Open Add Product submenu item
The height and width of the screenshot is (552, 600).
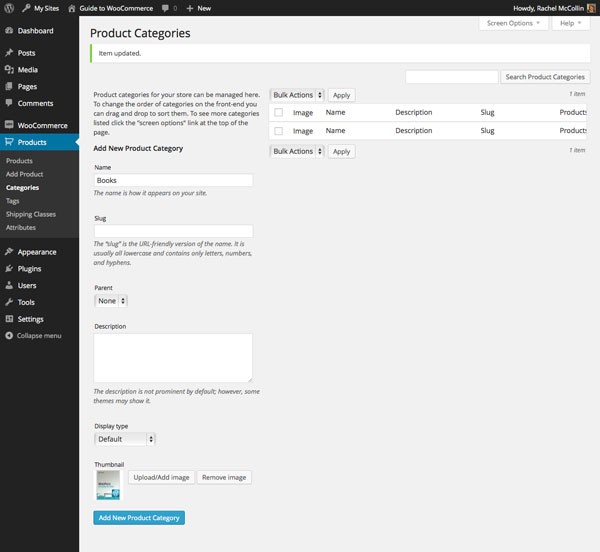(x=24, y=174)
